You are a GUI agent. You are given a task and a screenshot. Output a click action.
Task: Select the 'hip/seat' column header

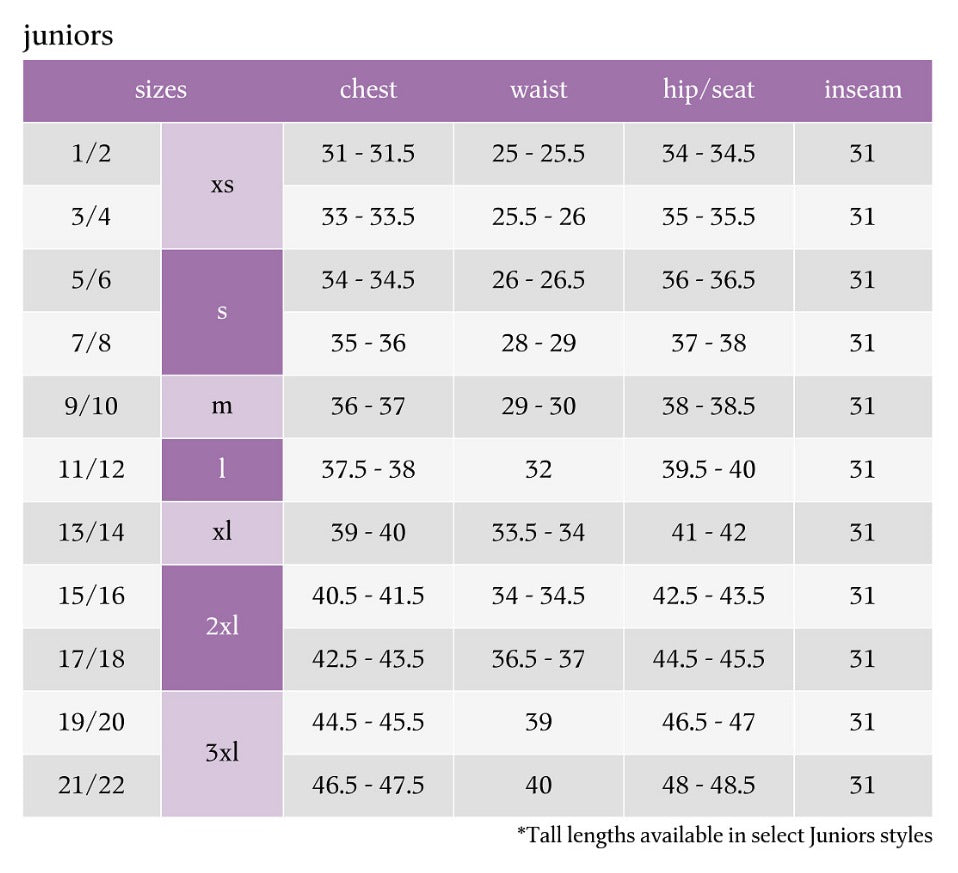pos(709,90)
